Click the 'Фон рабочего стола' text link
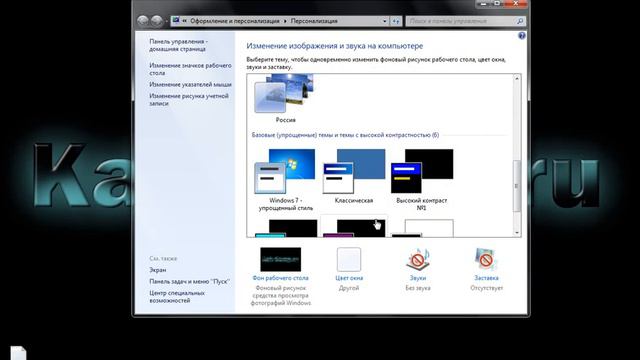 click(x=280, y=278)
